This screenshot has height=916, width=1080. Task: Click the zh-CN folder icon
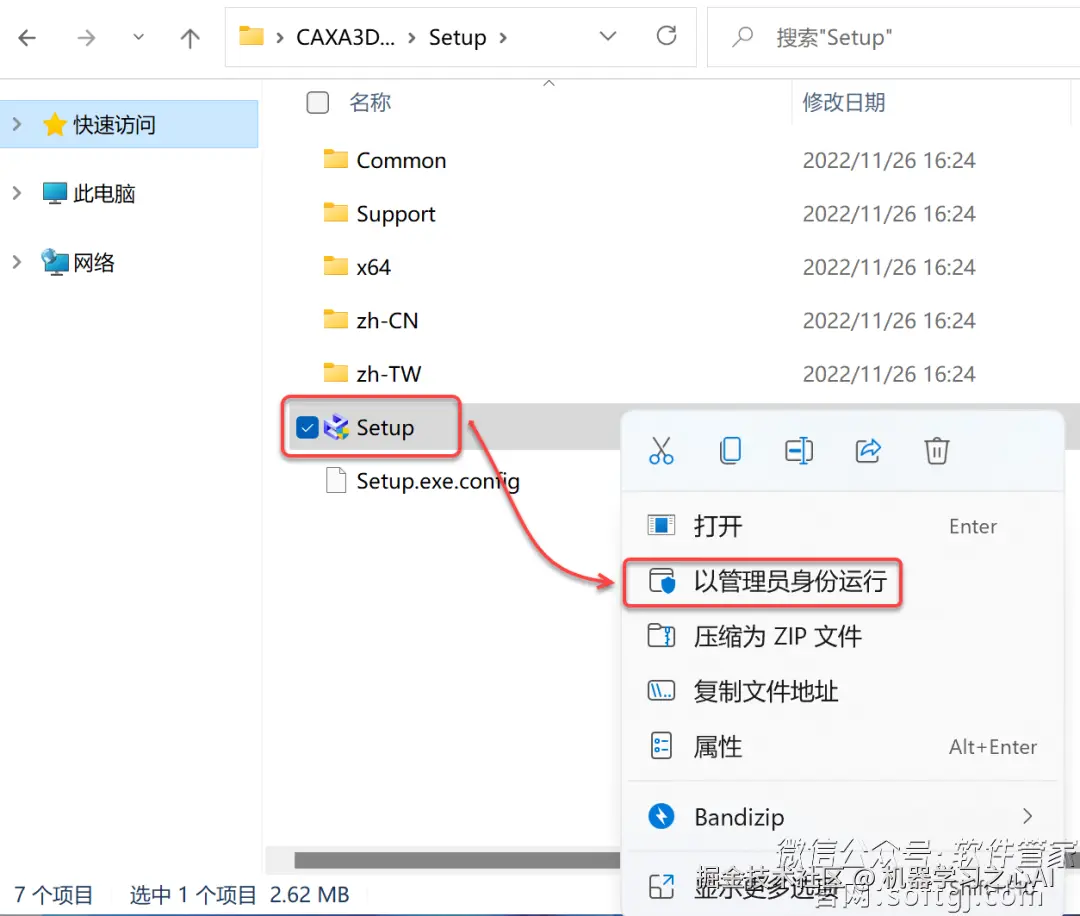[335, 320]
